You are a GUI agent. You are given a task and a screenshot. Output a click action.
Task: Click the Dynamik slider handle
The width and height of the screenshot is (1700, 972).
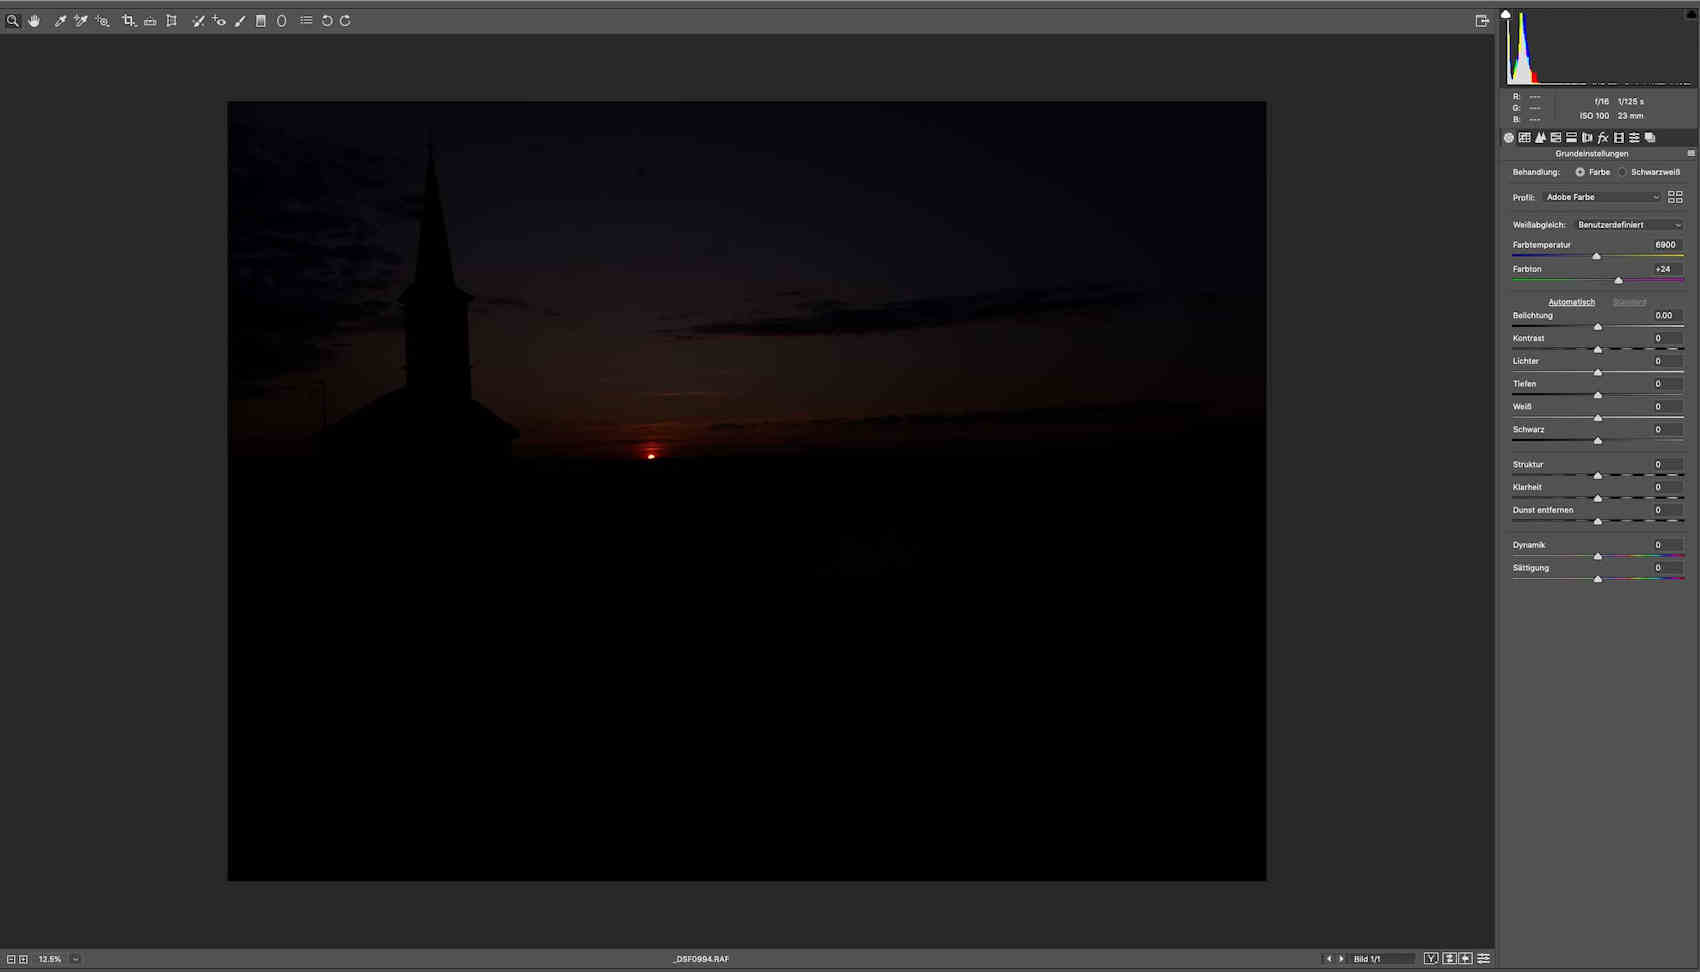1598,557
